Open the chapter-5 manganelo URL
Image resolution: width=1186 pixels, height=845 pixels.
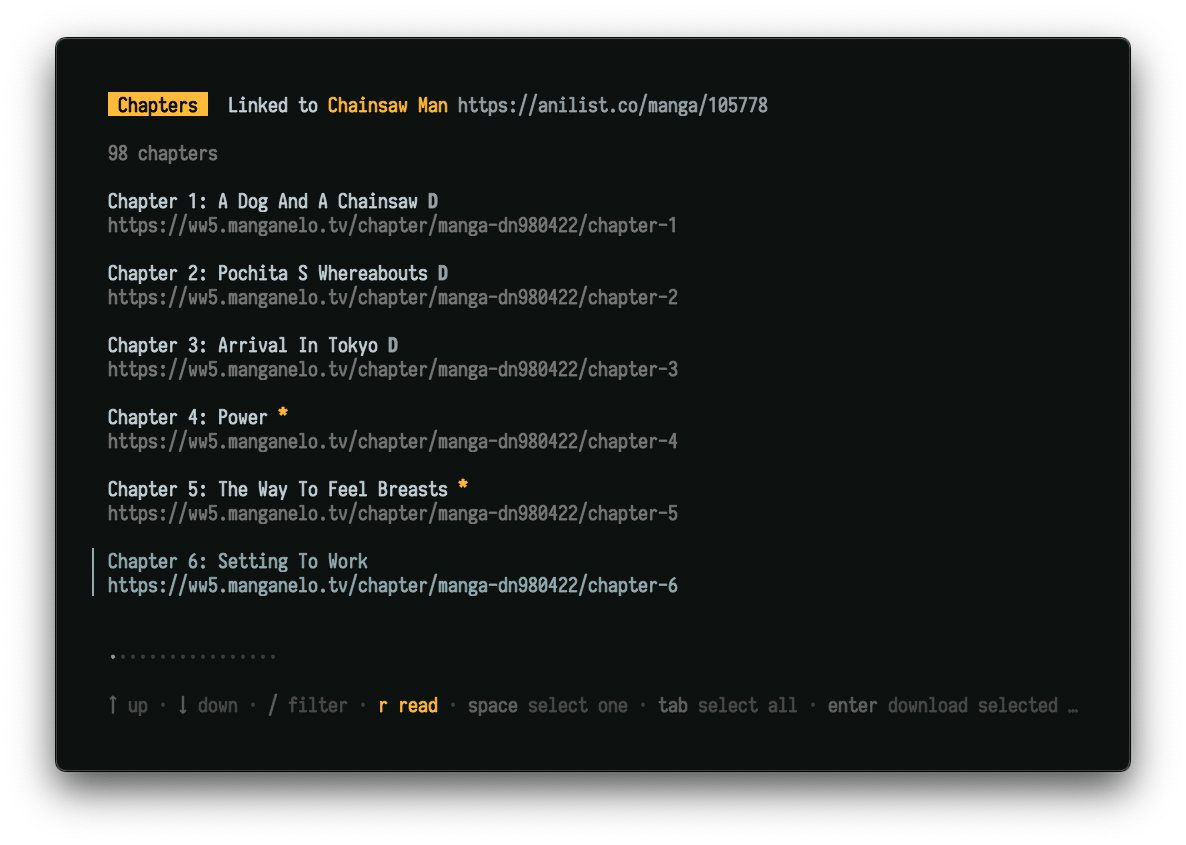[392, 513]
